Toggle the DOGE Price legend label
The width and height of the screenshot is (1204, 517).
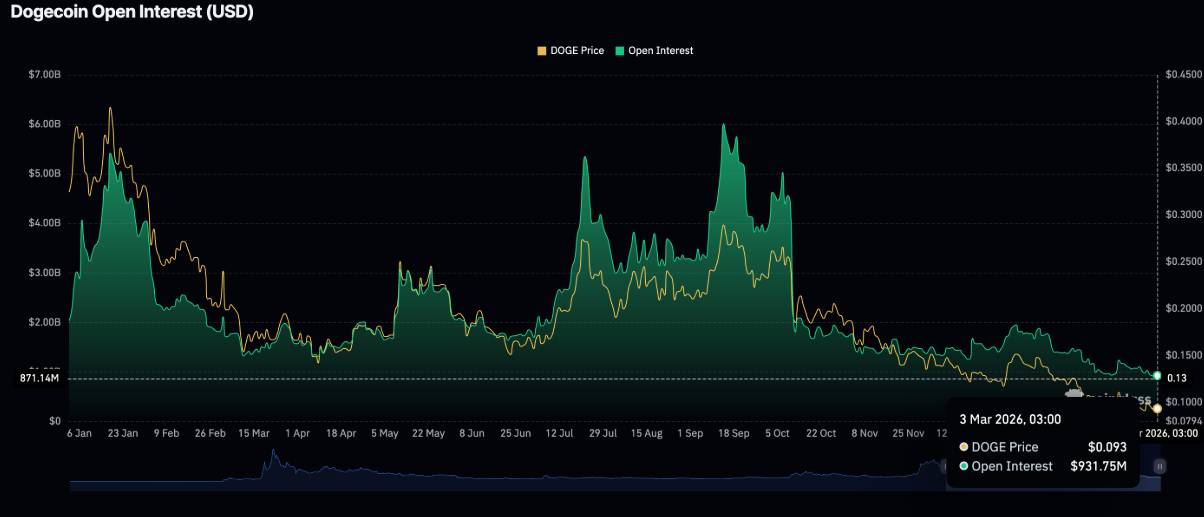click(577, 50)
